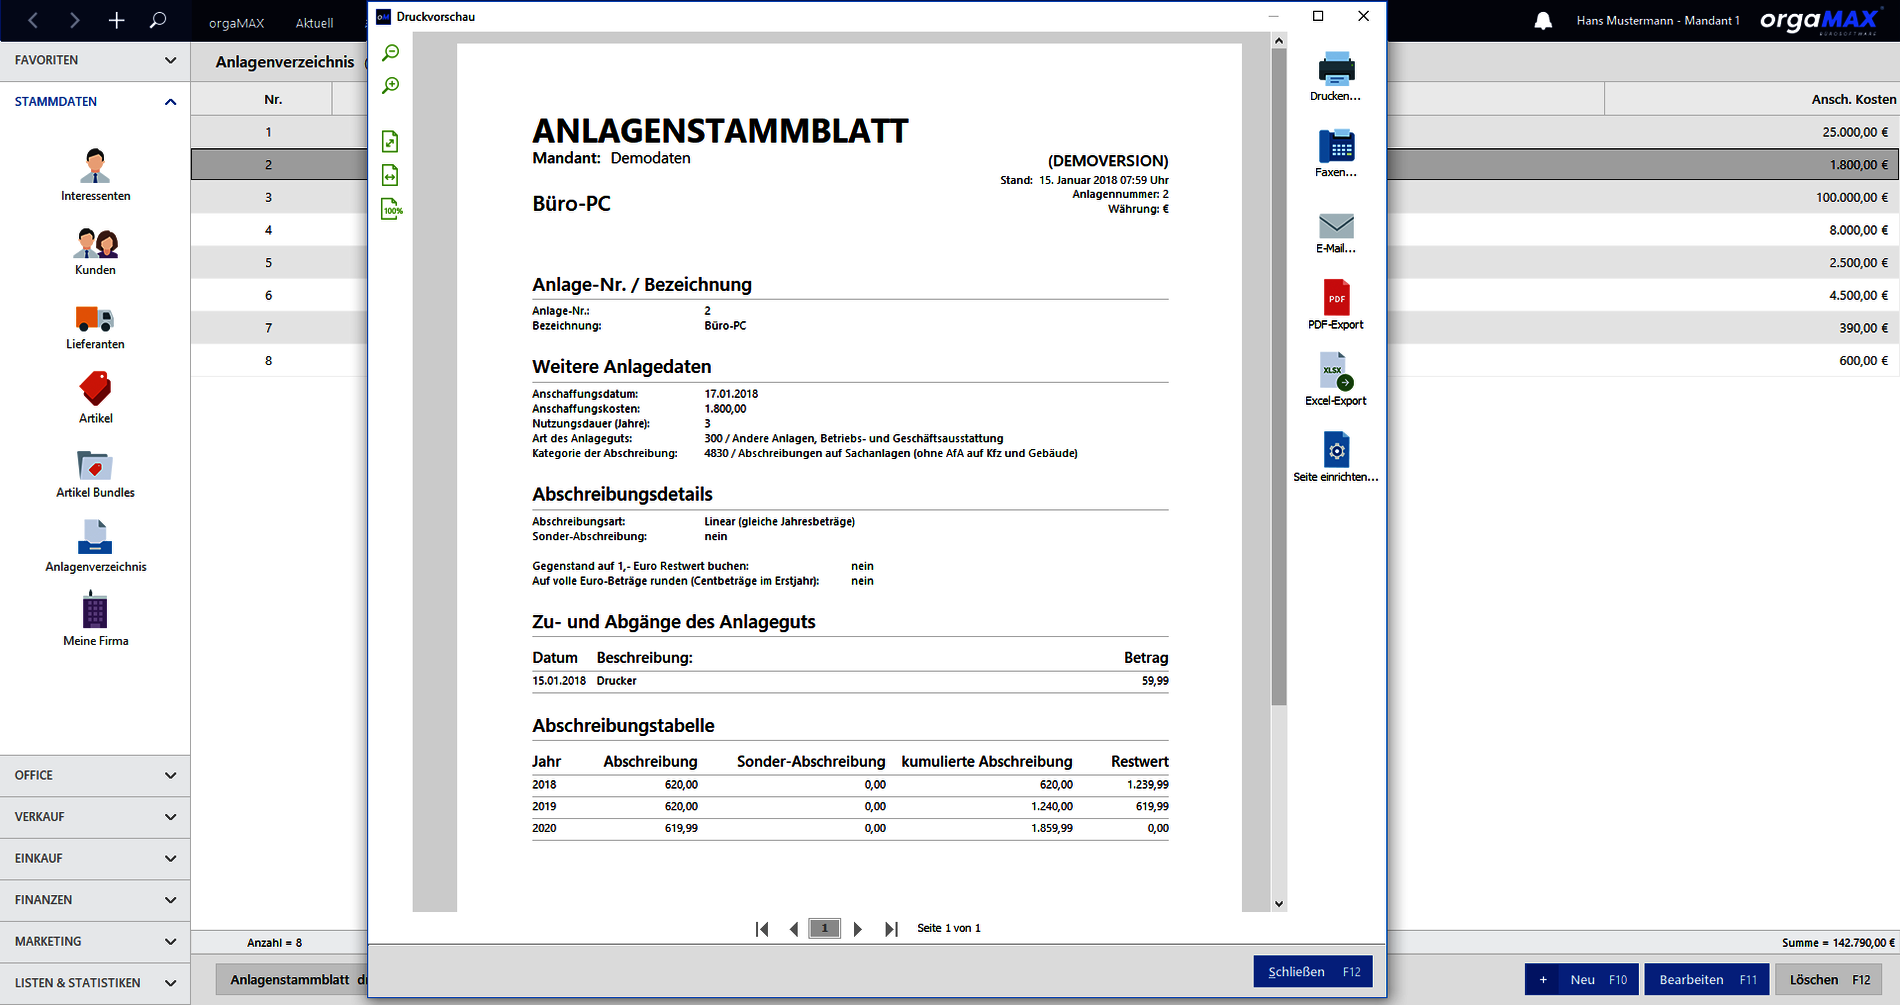Open Kunden in the sidebar
This screenshot has height=1005, width=1900.
[95, 251]
